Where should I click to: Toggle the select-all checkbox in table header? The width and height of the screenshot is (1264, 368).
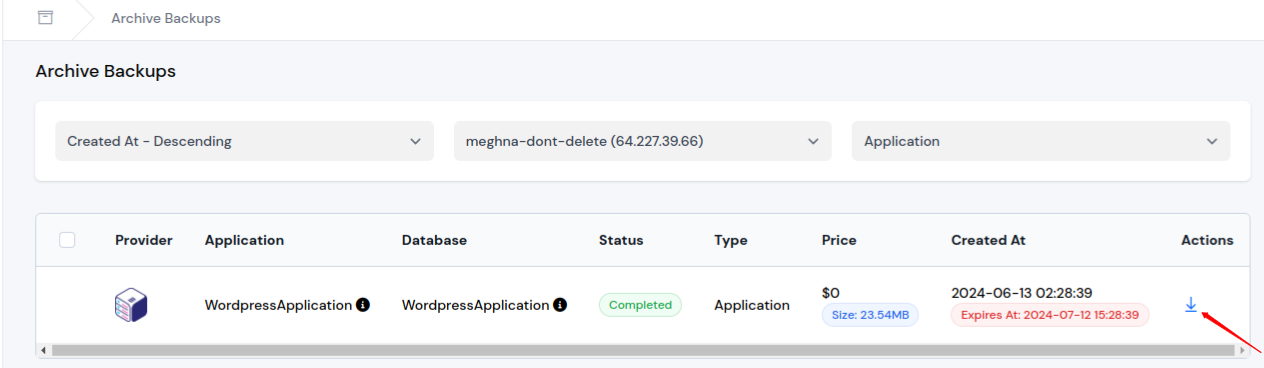[67, 240]
